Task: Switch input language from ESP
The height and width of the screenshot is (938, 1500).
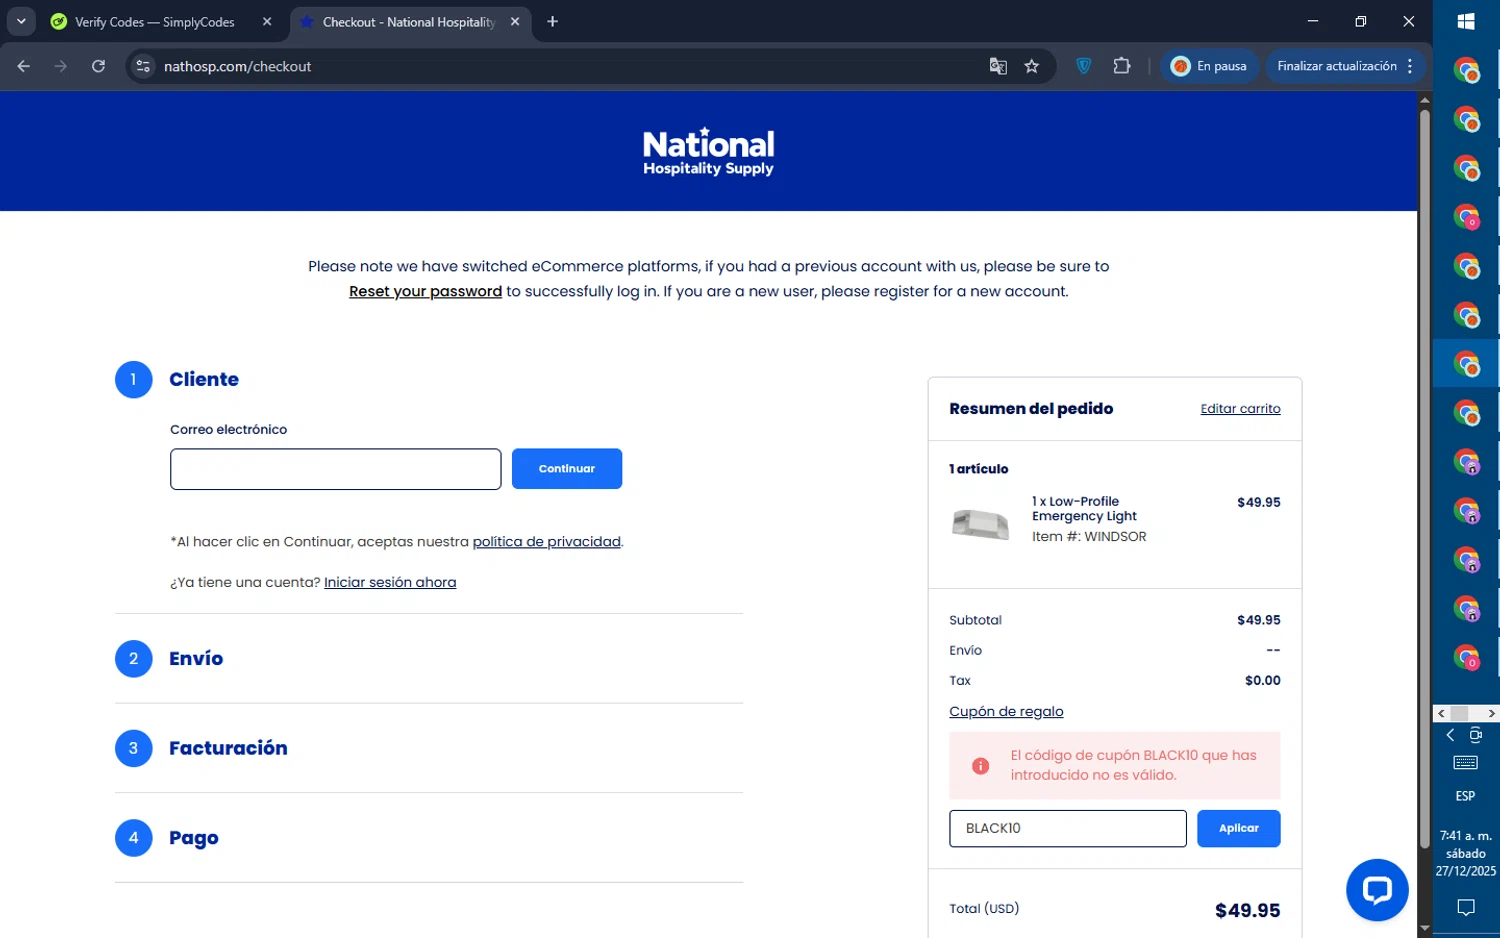Action: [x=1465, y=796]
